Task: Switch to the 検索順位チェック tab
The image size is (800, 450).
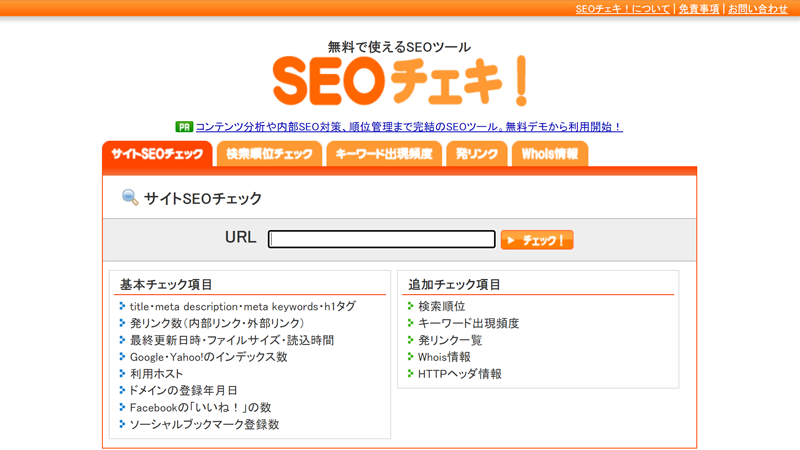Action: (x=269, y=154)
